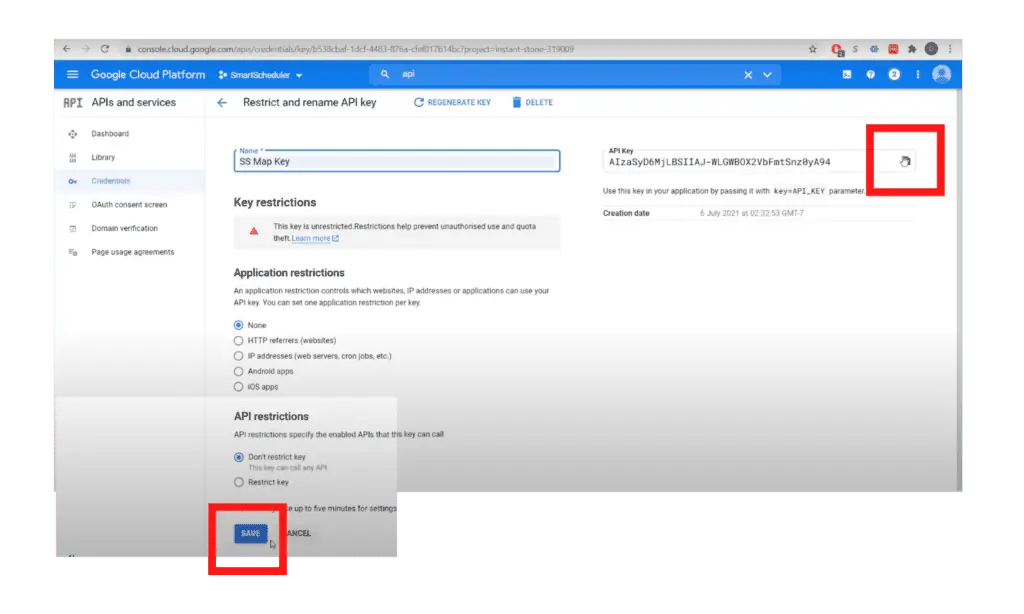
Task: Bookmark this page with the star icon
Action: 811,49
